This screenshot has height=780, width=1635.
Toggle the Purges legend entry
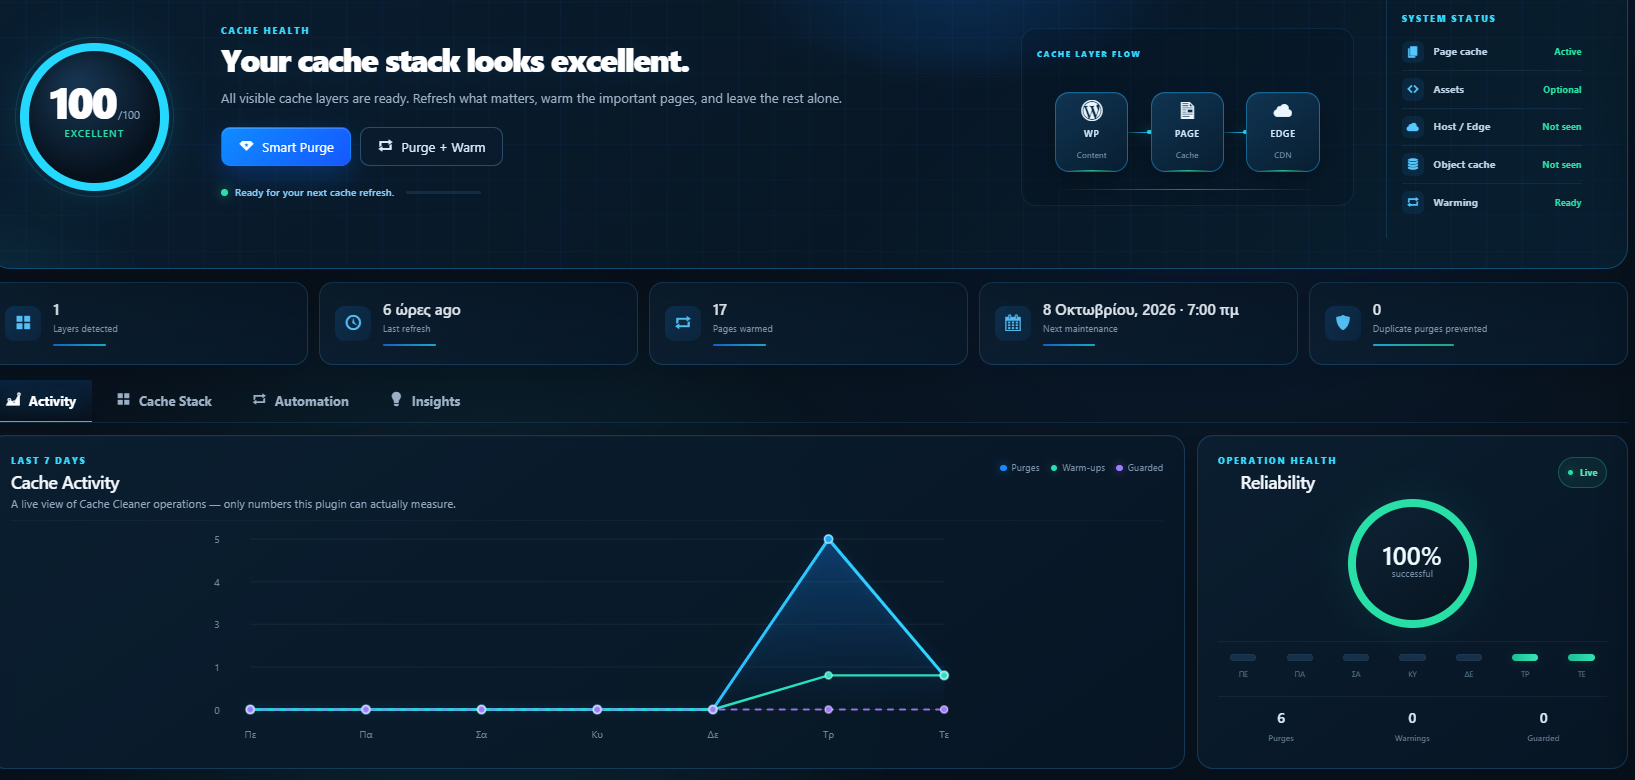click(x=1020, y=468)
